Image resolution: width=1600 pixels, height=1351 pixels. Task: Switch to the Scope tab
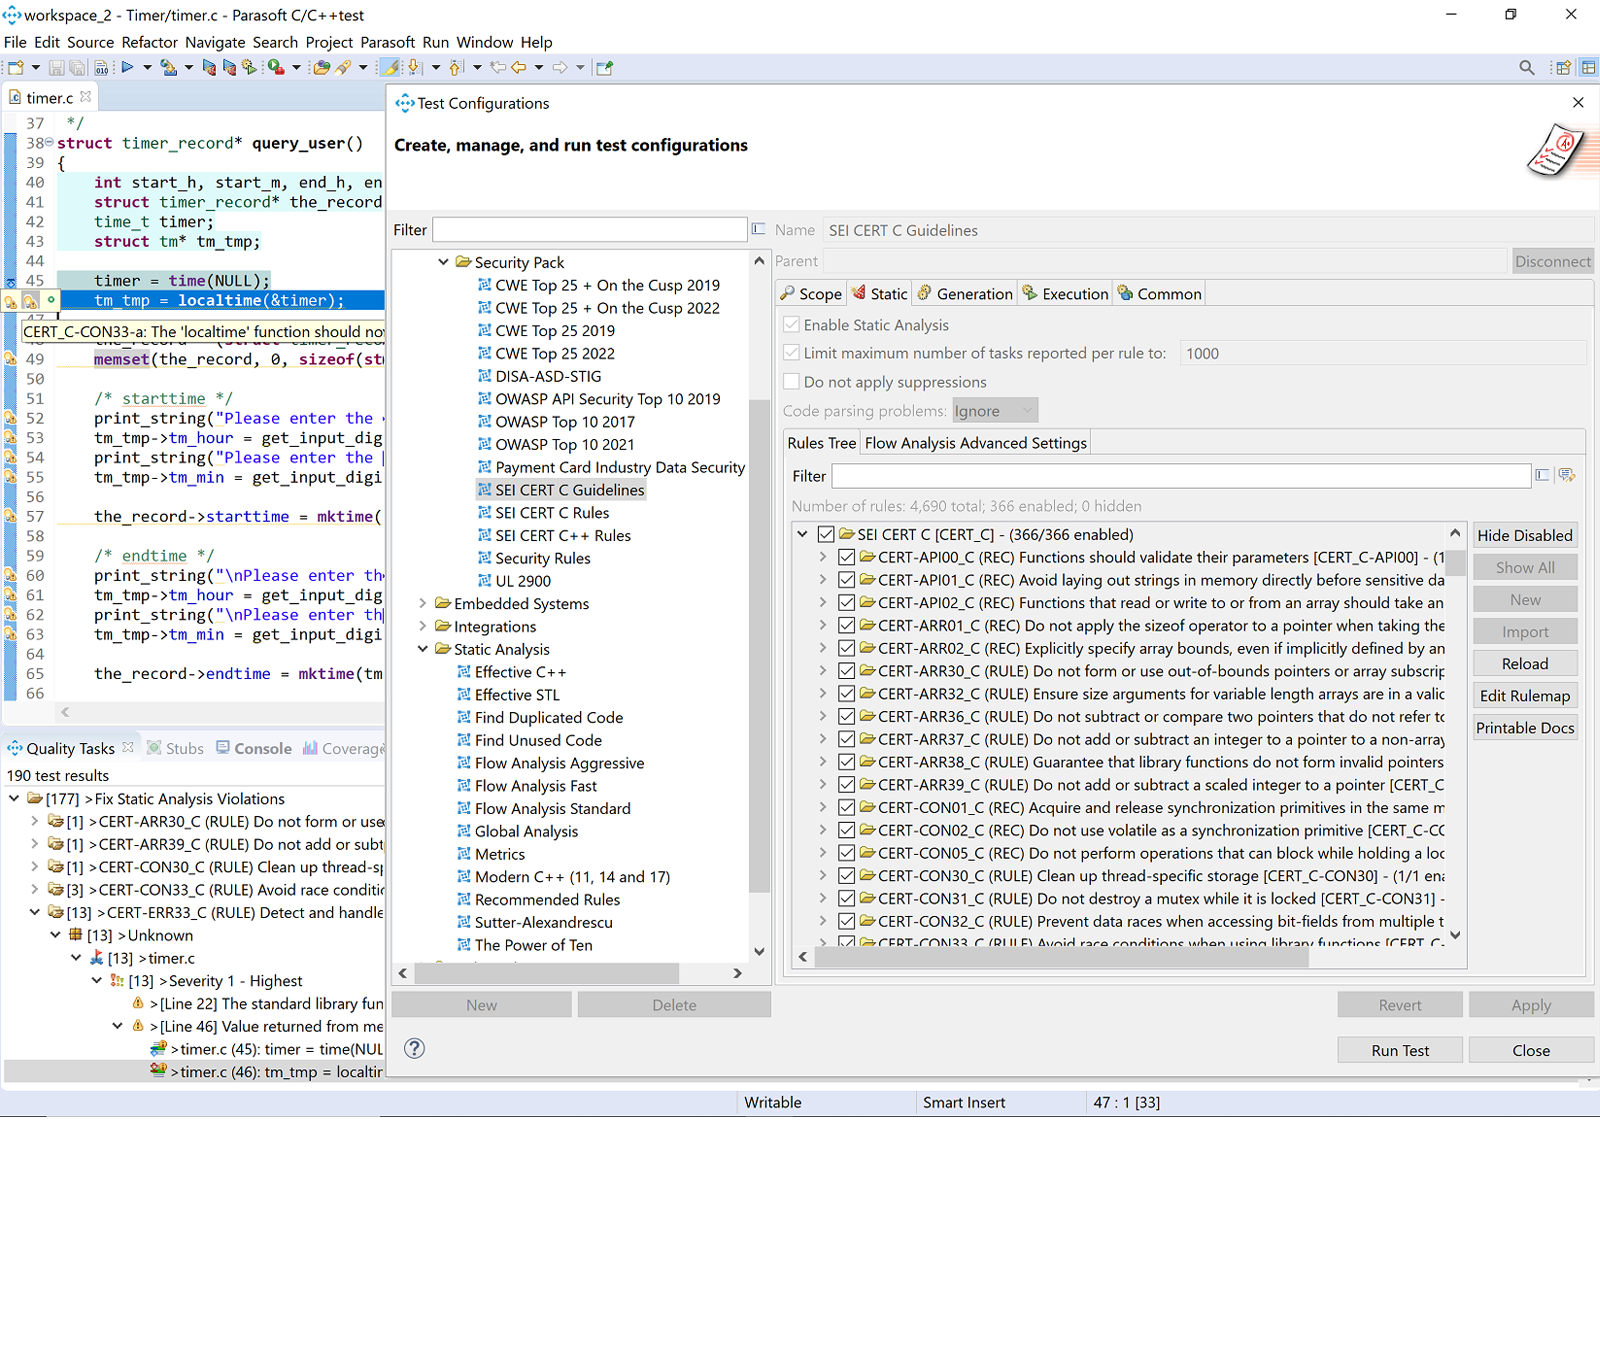coord(811,293)
